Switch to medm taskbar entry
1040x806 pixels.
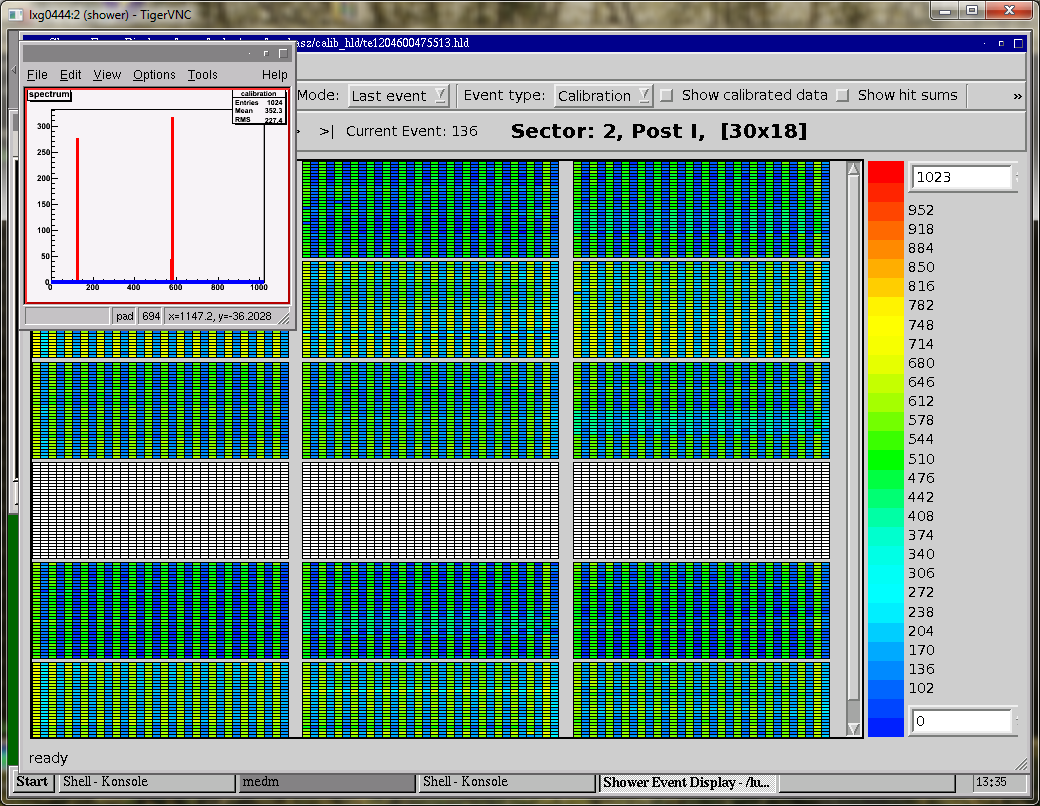(327, 782)
